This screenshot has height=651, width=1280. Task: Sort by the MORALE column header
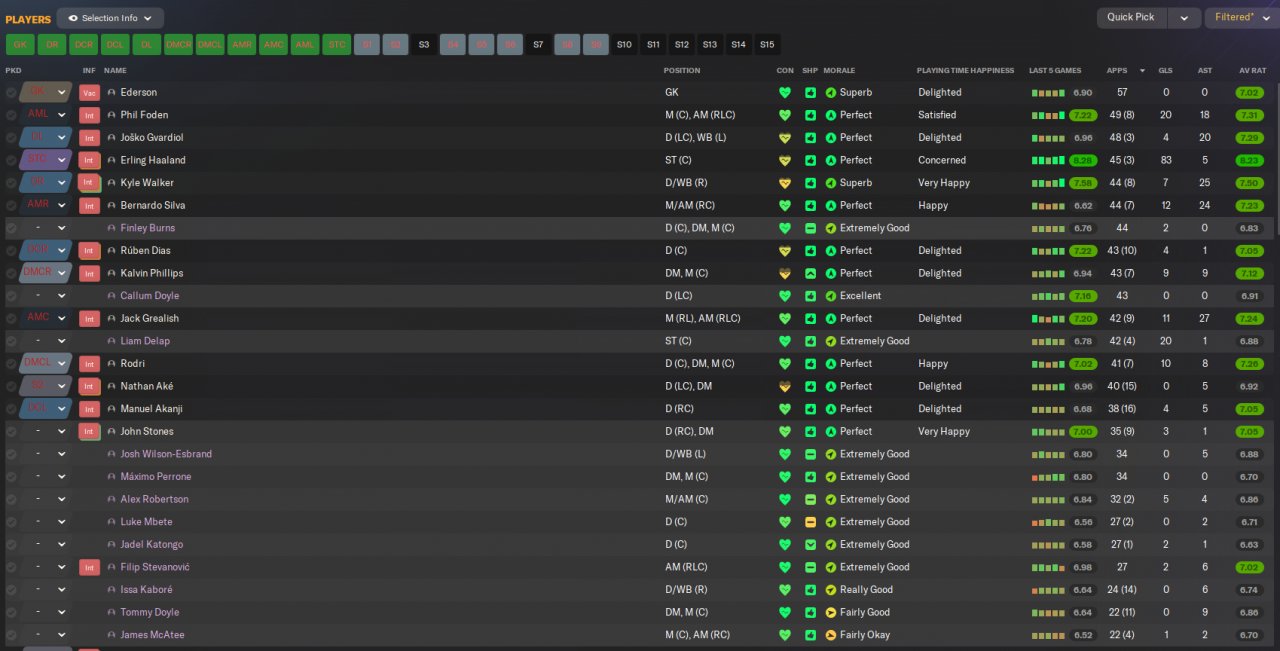click(x=839, y=71)
